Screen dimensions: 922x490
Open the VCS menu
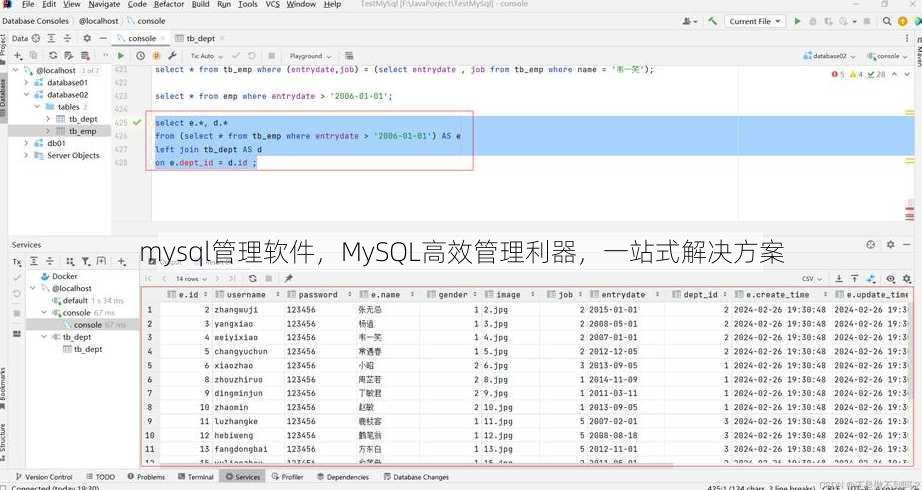click(272, 4)
